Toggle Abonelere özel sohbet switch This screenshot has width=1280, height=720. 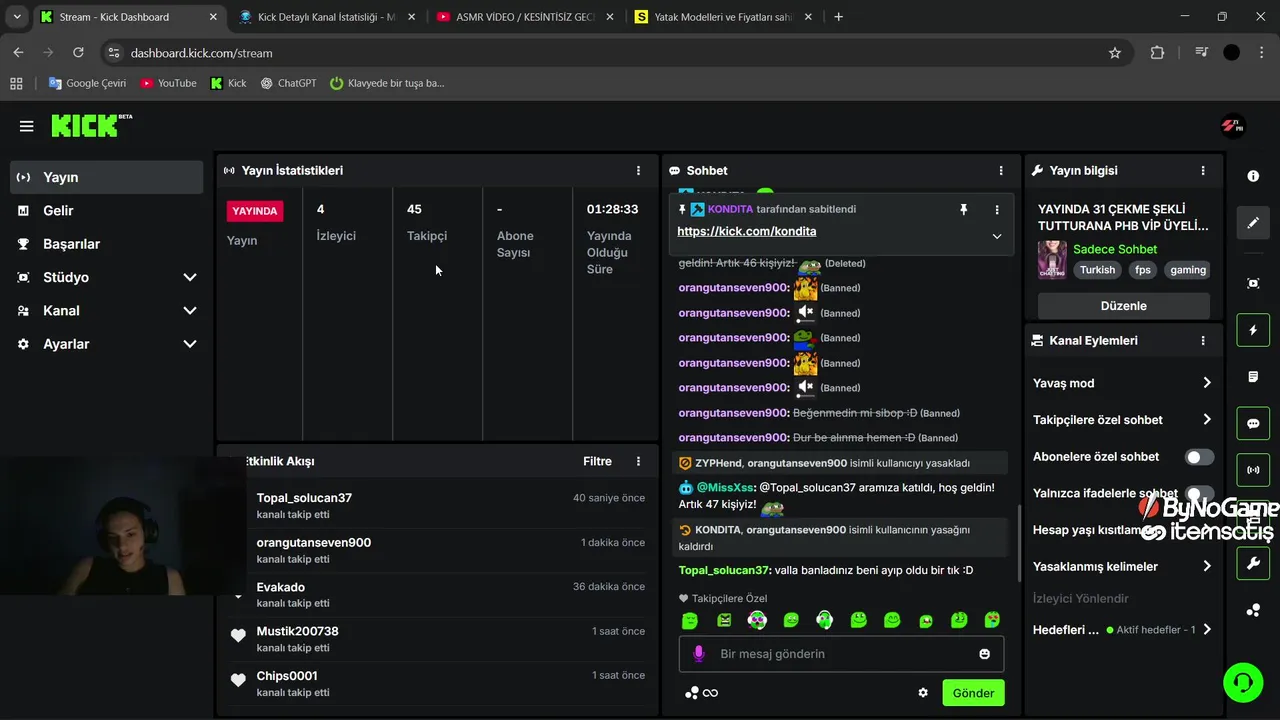[1199, 457]
